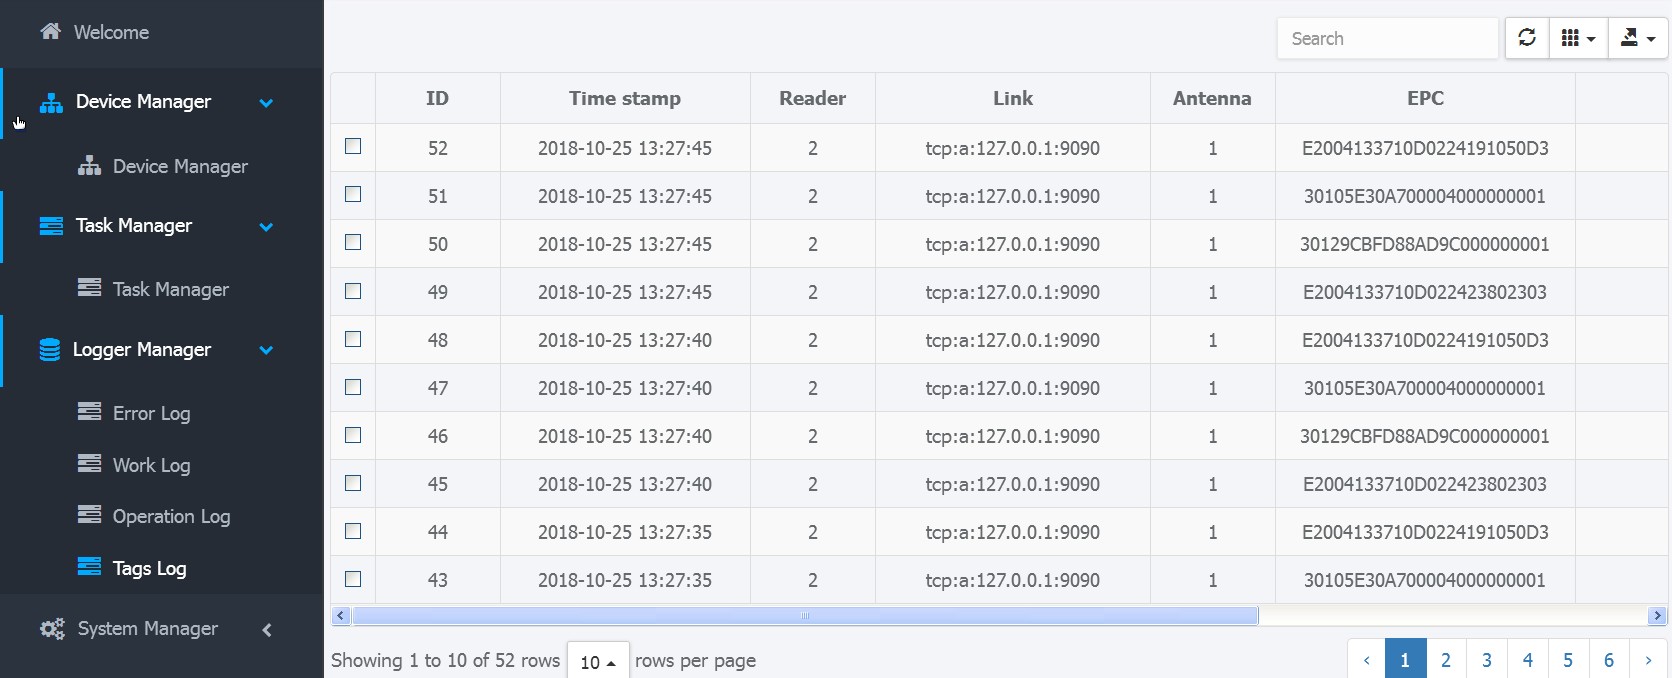The height and width of the screenshot is (678, 1672).
Task: Go to page 3 of results
Action: (1486, 660)
